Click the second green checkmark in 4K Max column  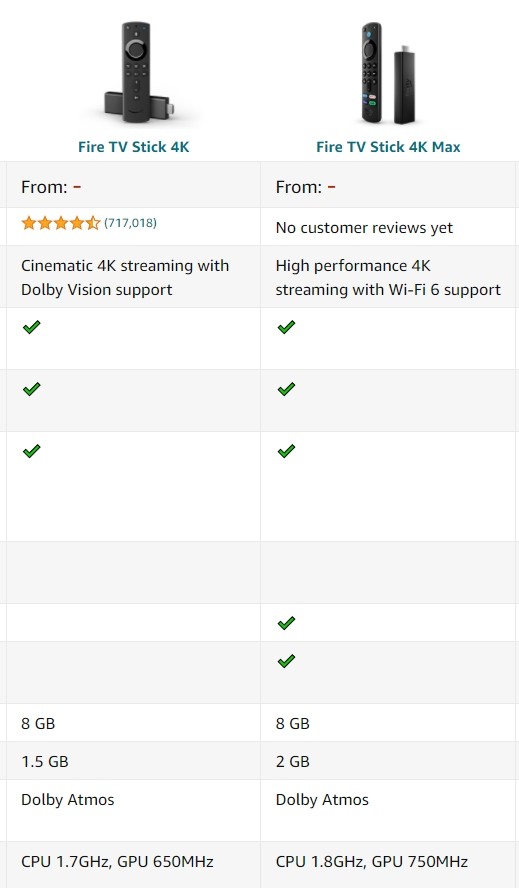286,389
